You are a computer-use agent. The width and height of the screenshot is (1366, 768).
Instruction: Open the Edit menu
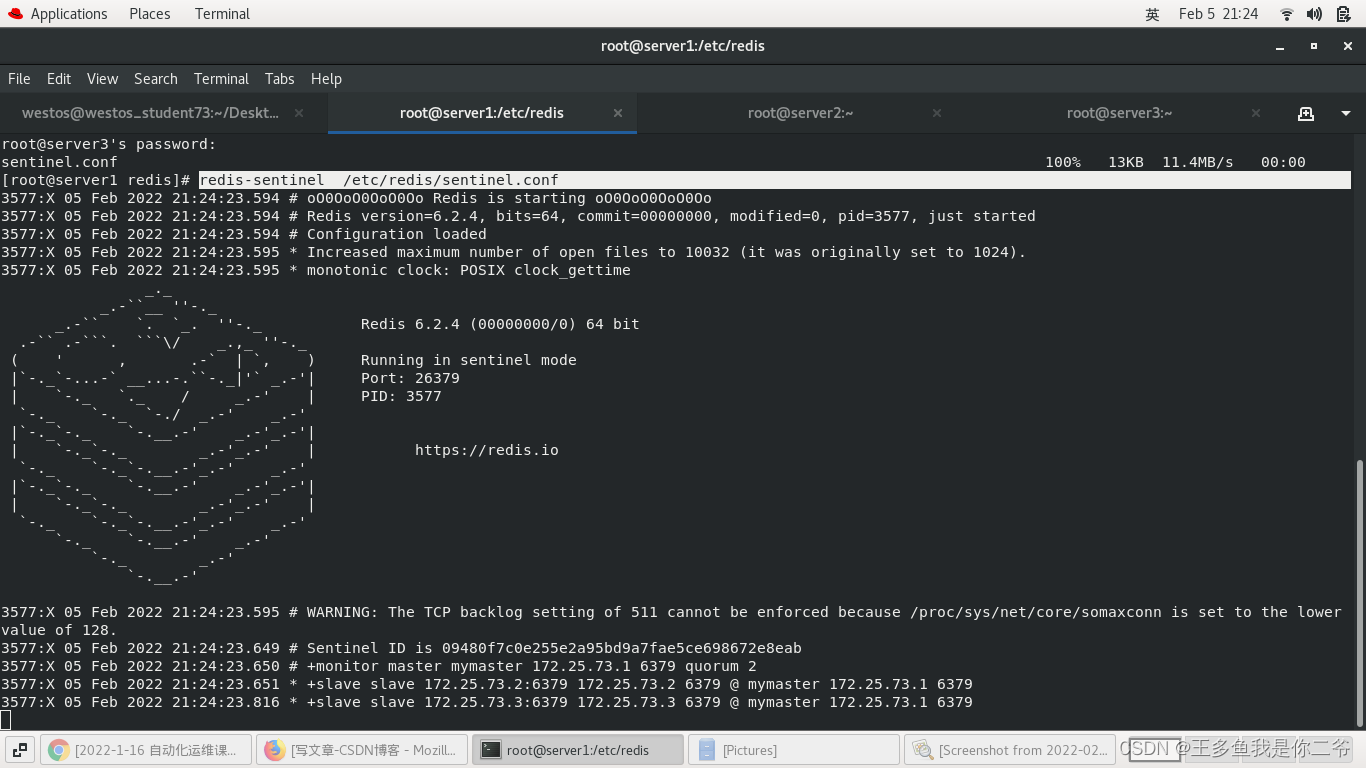point(59,79)
